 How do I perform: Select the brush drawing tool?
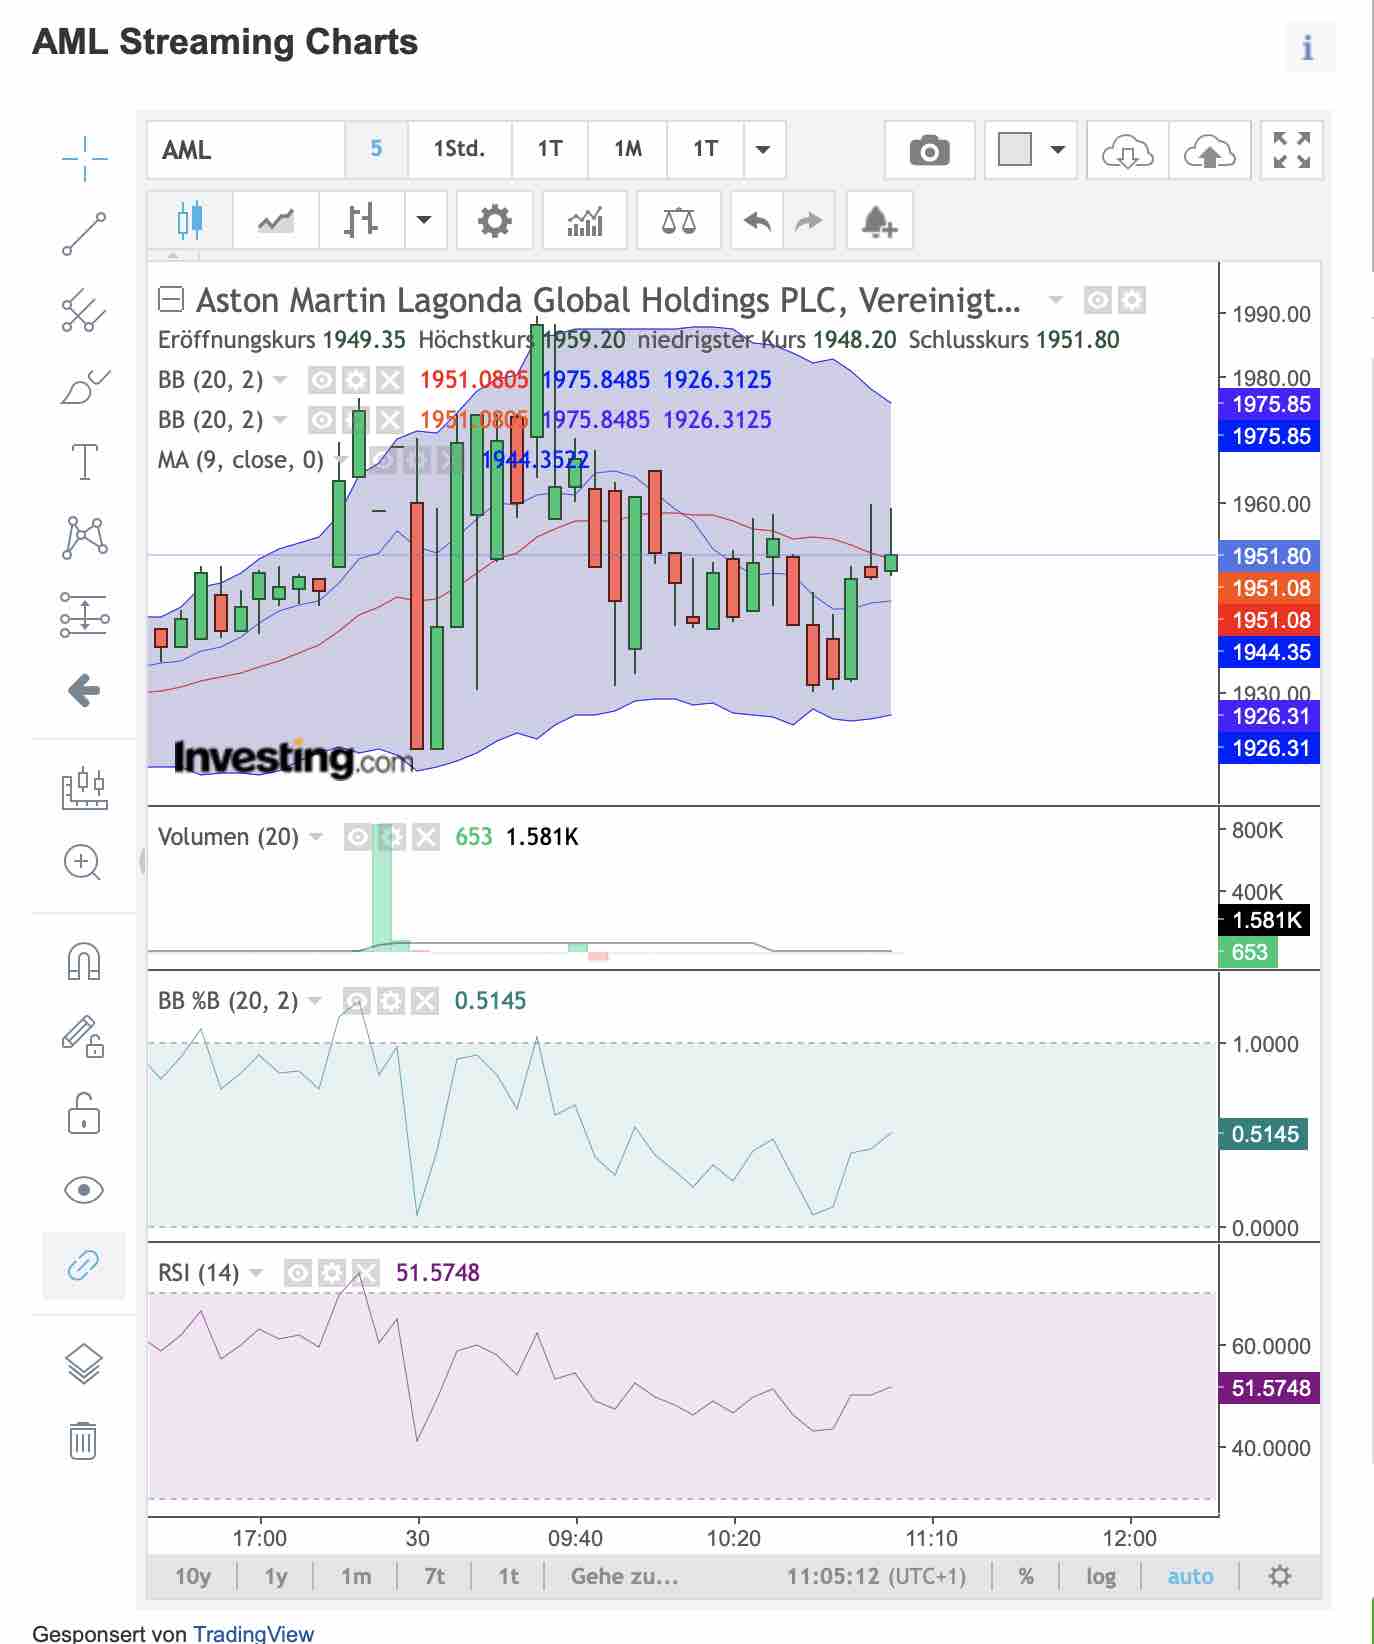click(84, 386)
